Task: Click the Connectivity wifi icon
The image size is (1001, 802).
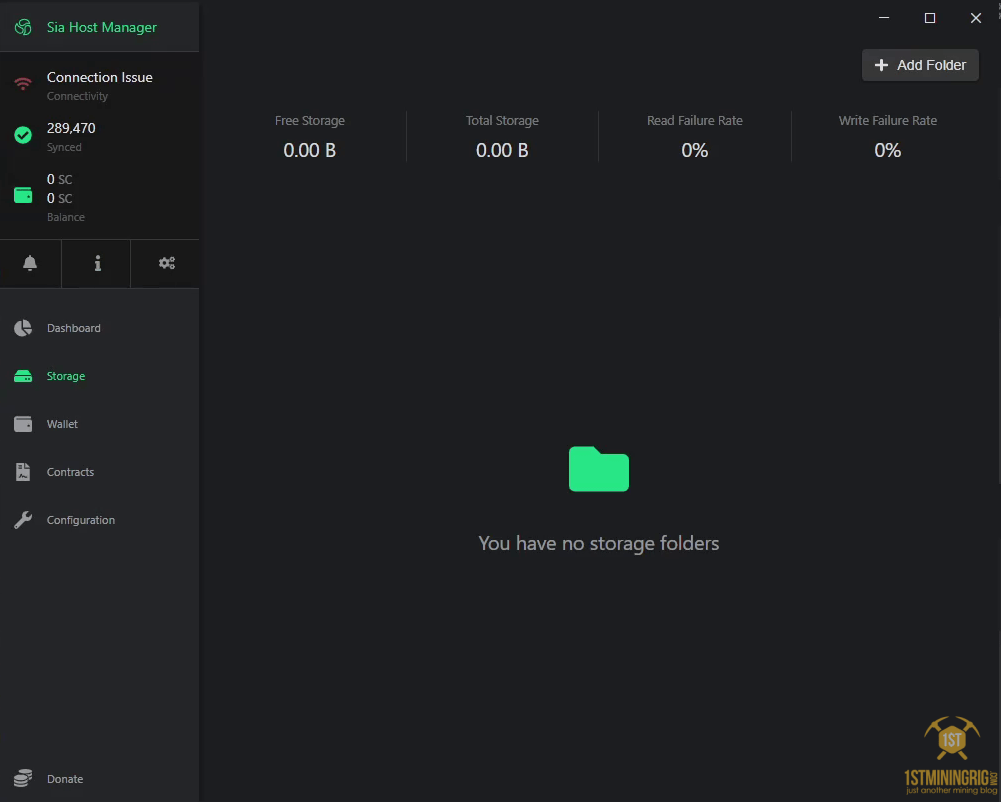Action: [23, 84]
